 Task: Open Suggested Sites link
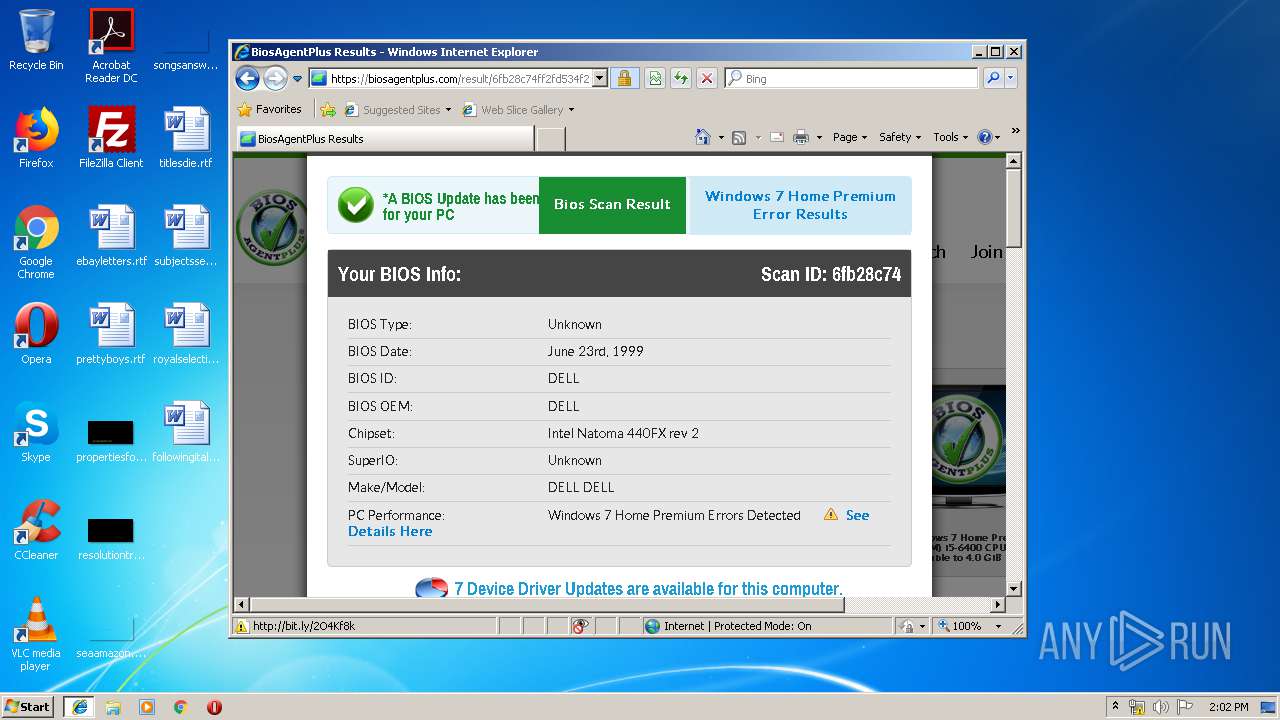click(x=398, y=110)
